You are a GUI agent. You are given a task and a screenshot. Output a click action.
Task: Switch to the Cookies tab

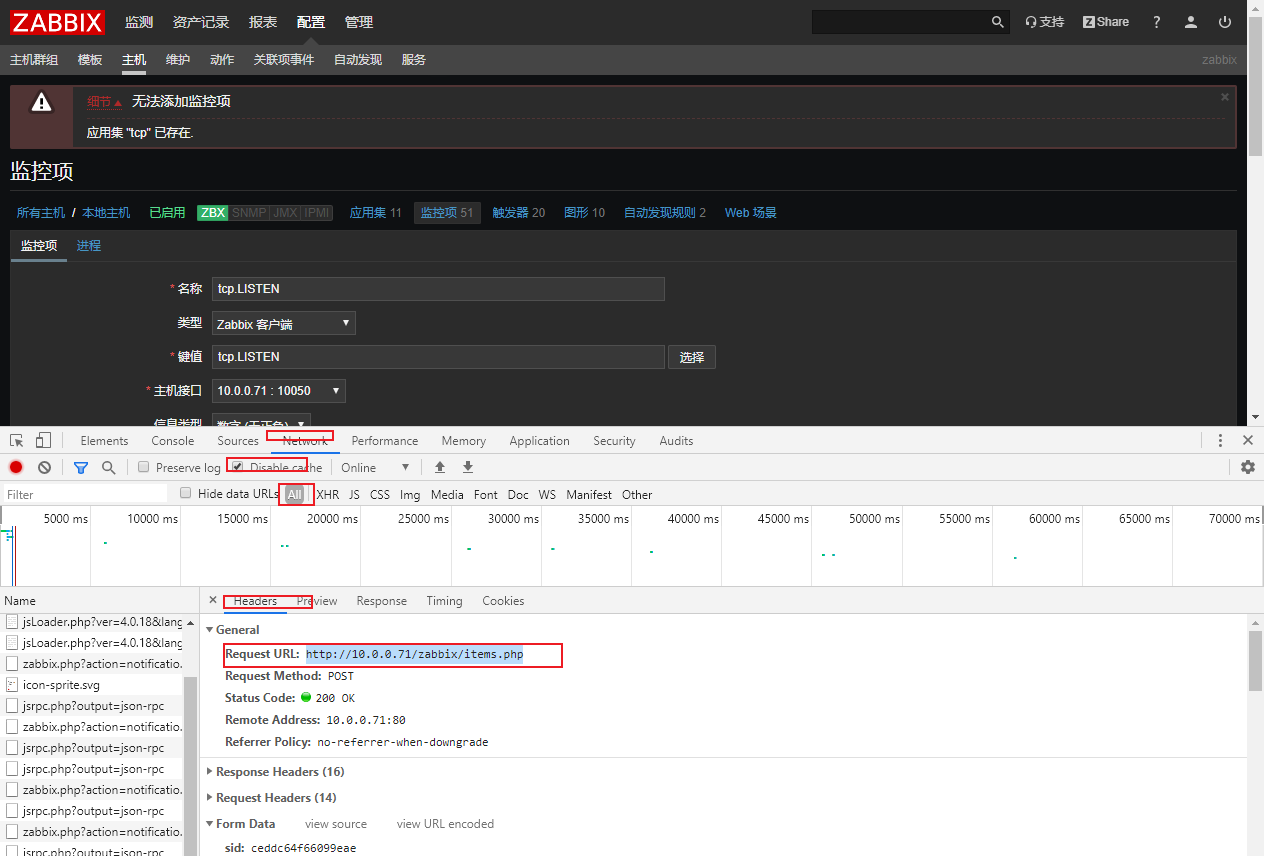coord(503,601)
